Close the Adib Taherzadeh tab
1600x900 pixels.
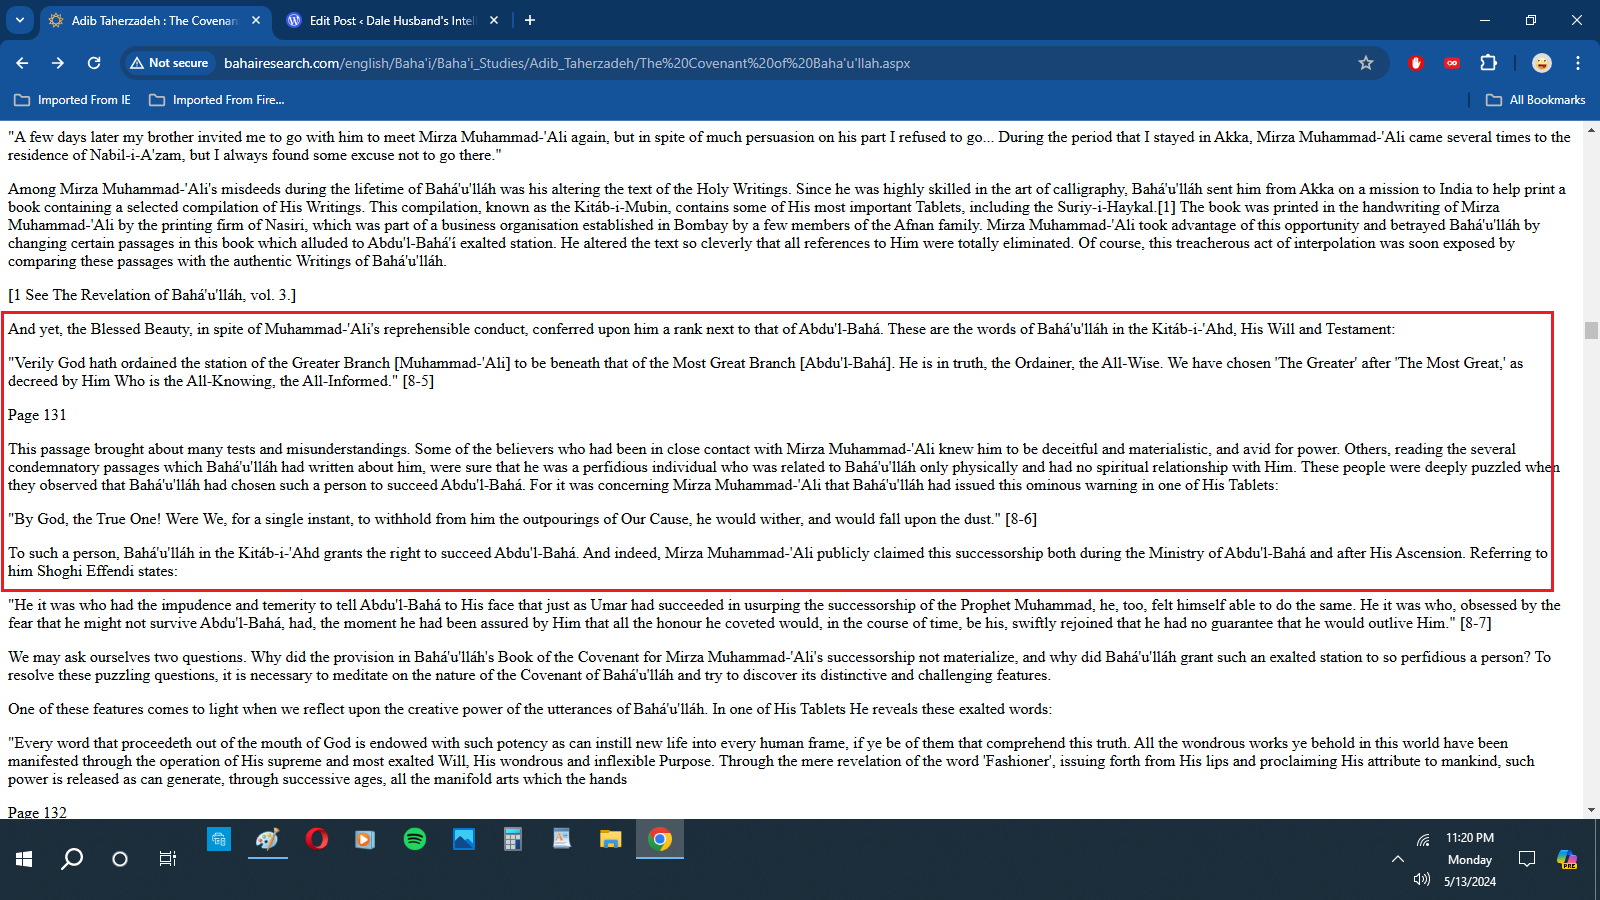click(x=256, y=20)
